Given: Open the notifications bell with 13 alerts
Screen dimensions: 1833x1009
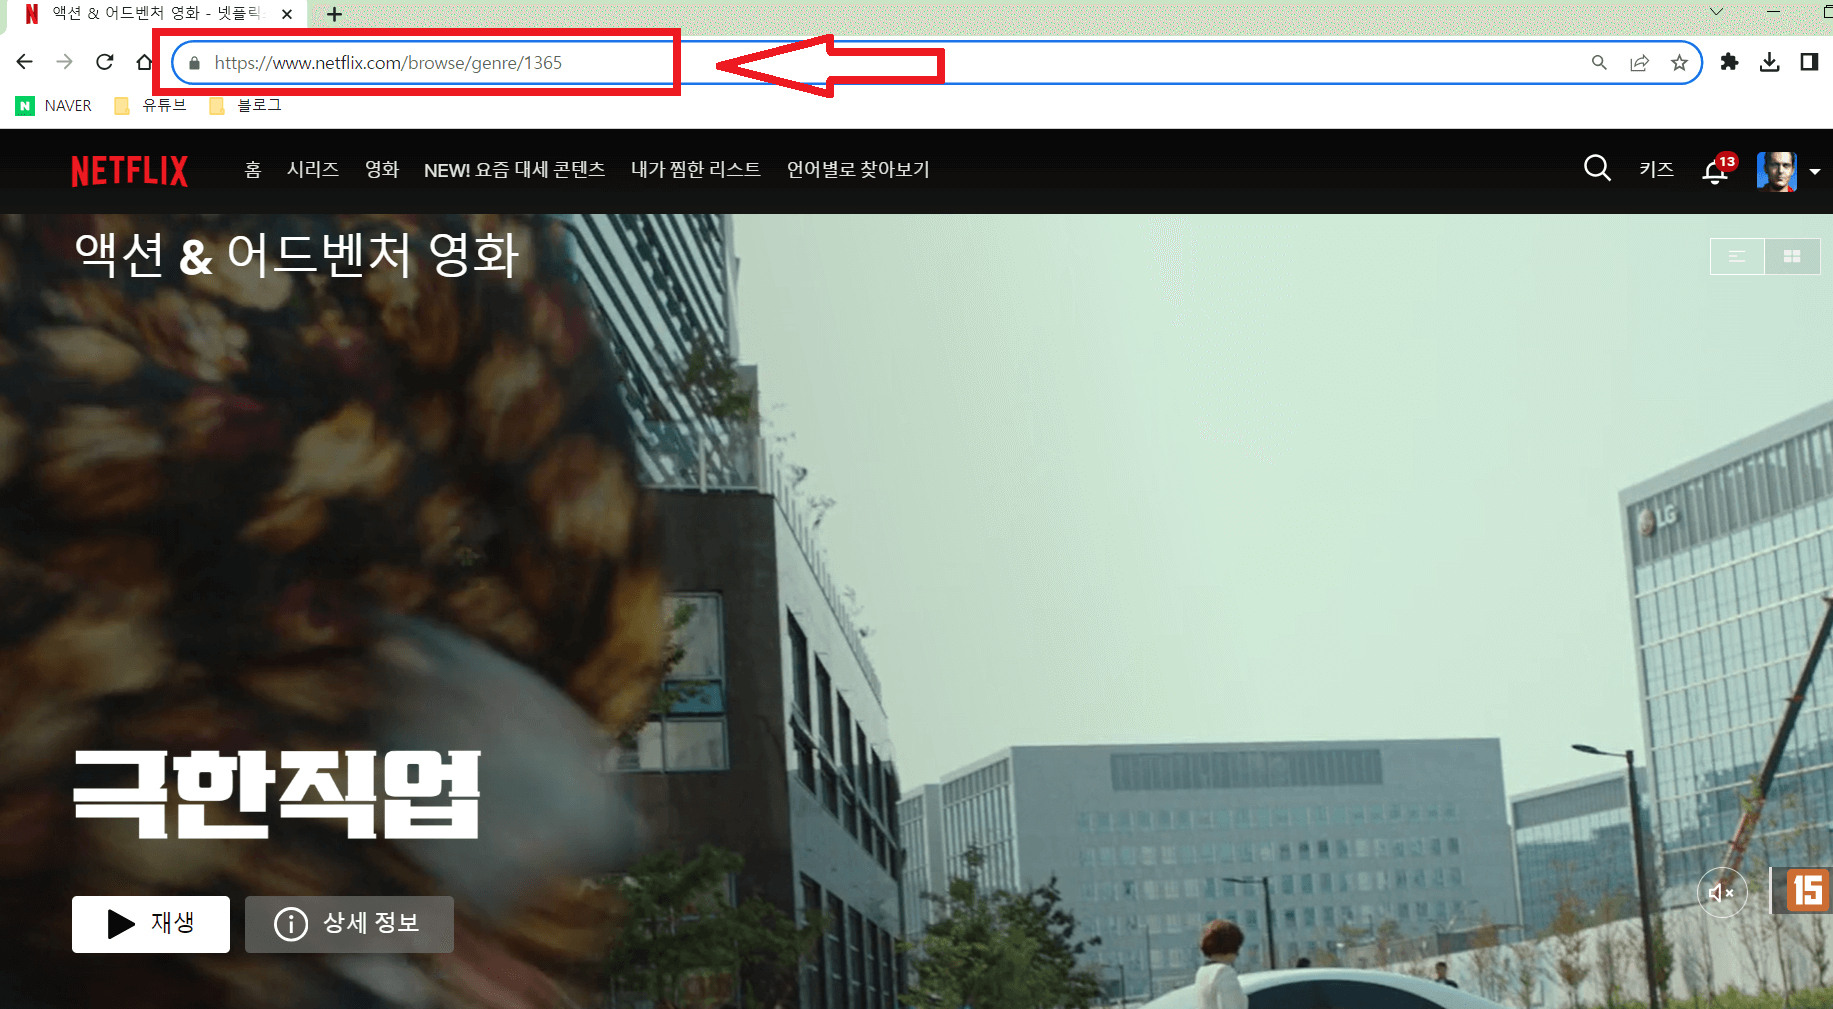Looking at the screenshot, I should (1714, 170).
